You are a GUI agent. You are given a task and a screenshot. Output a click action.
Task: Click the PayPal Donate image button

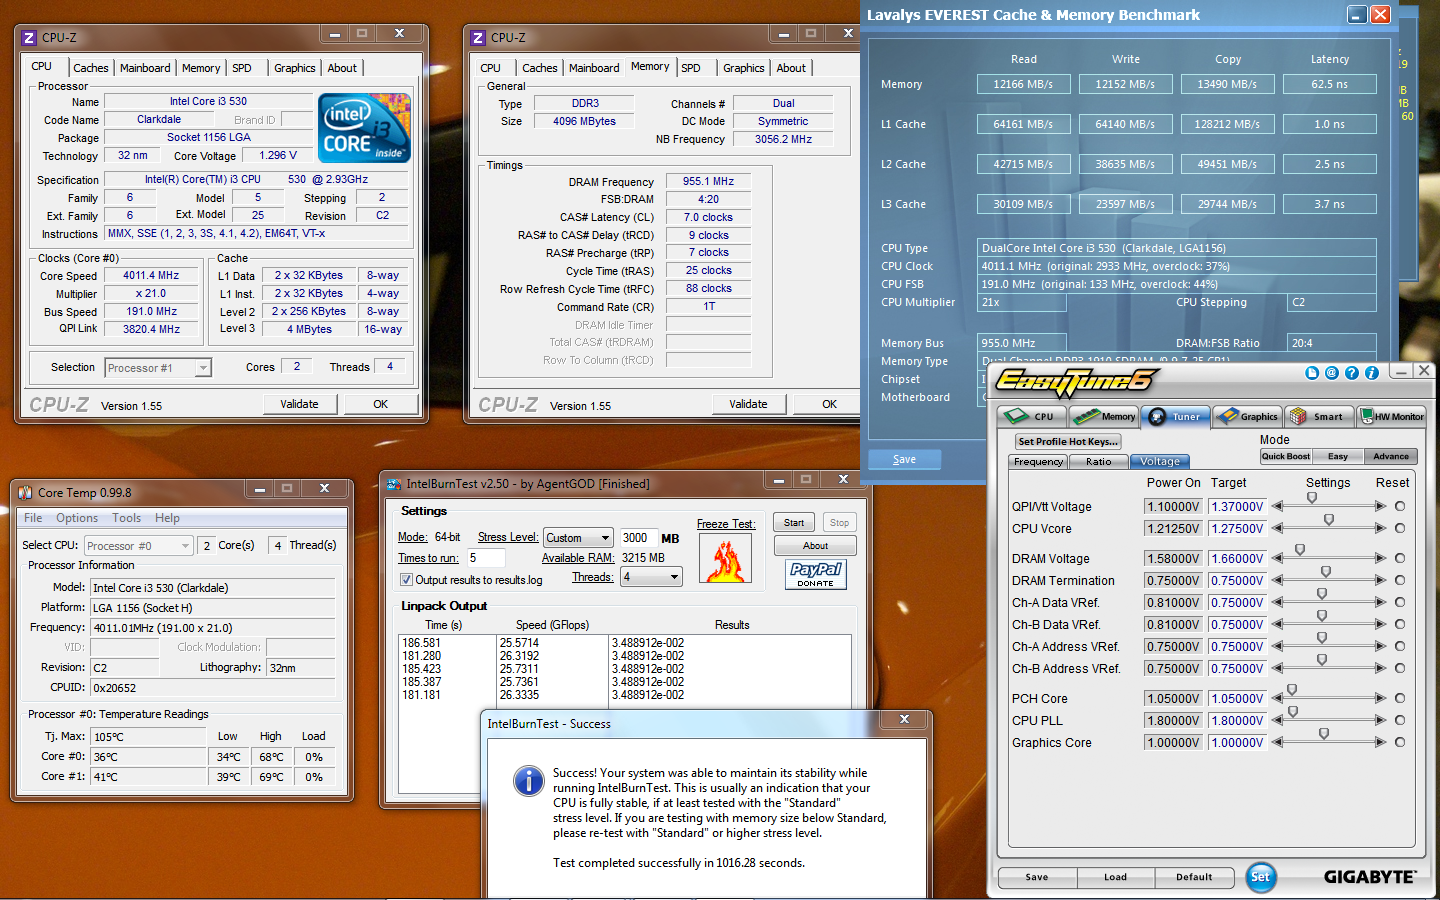tap(815, 574)
